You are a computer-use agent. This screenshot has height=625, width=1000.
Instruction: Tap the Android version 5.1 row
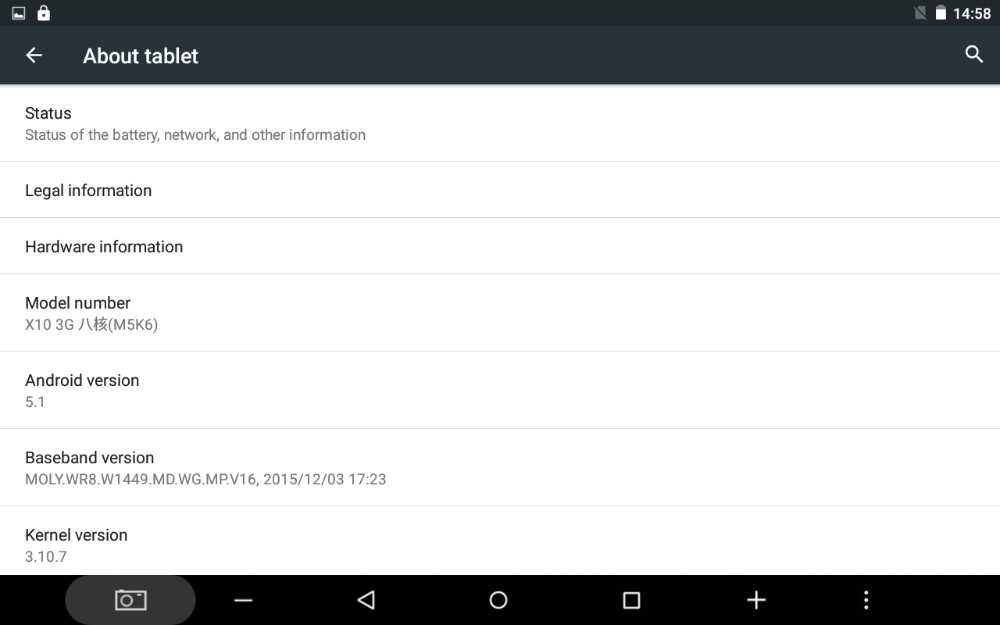(x=500, y=390)
